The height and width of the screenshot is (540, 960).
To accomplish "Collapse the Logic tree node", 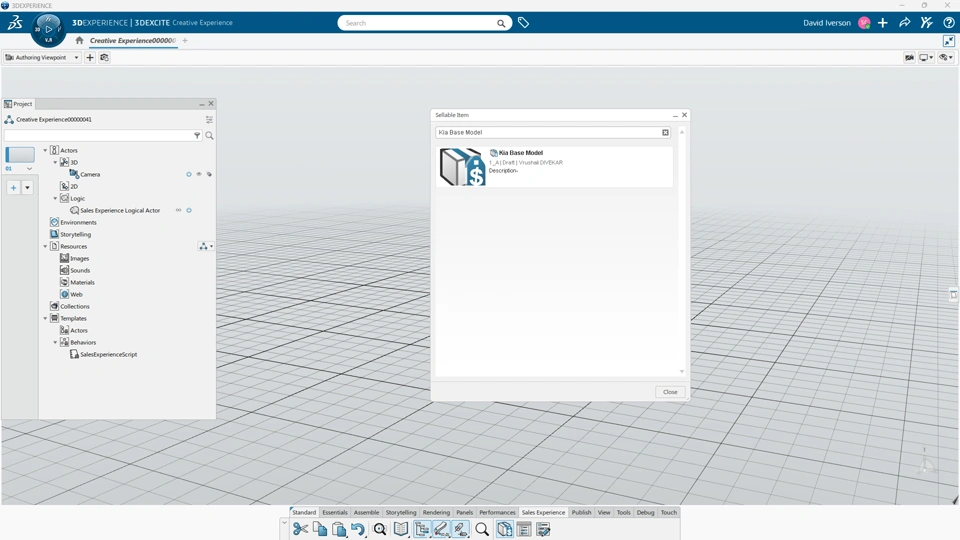I will coord(55,198).
